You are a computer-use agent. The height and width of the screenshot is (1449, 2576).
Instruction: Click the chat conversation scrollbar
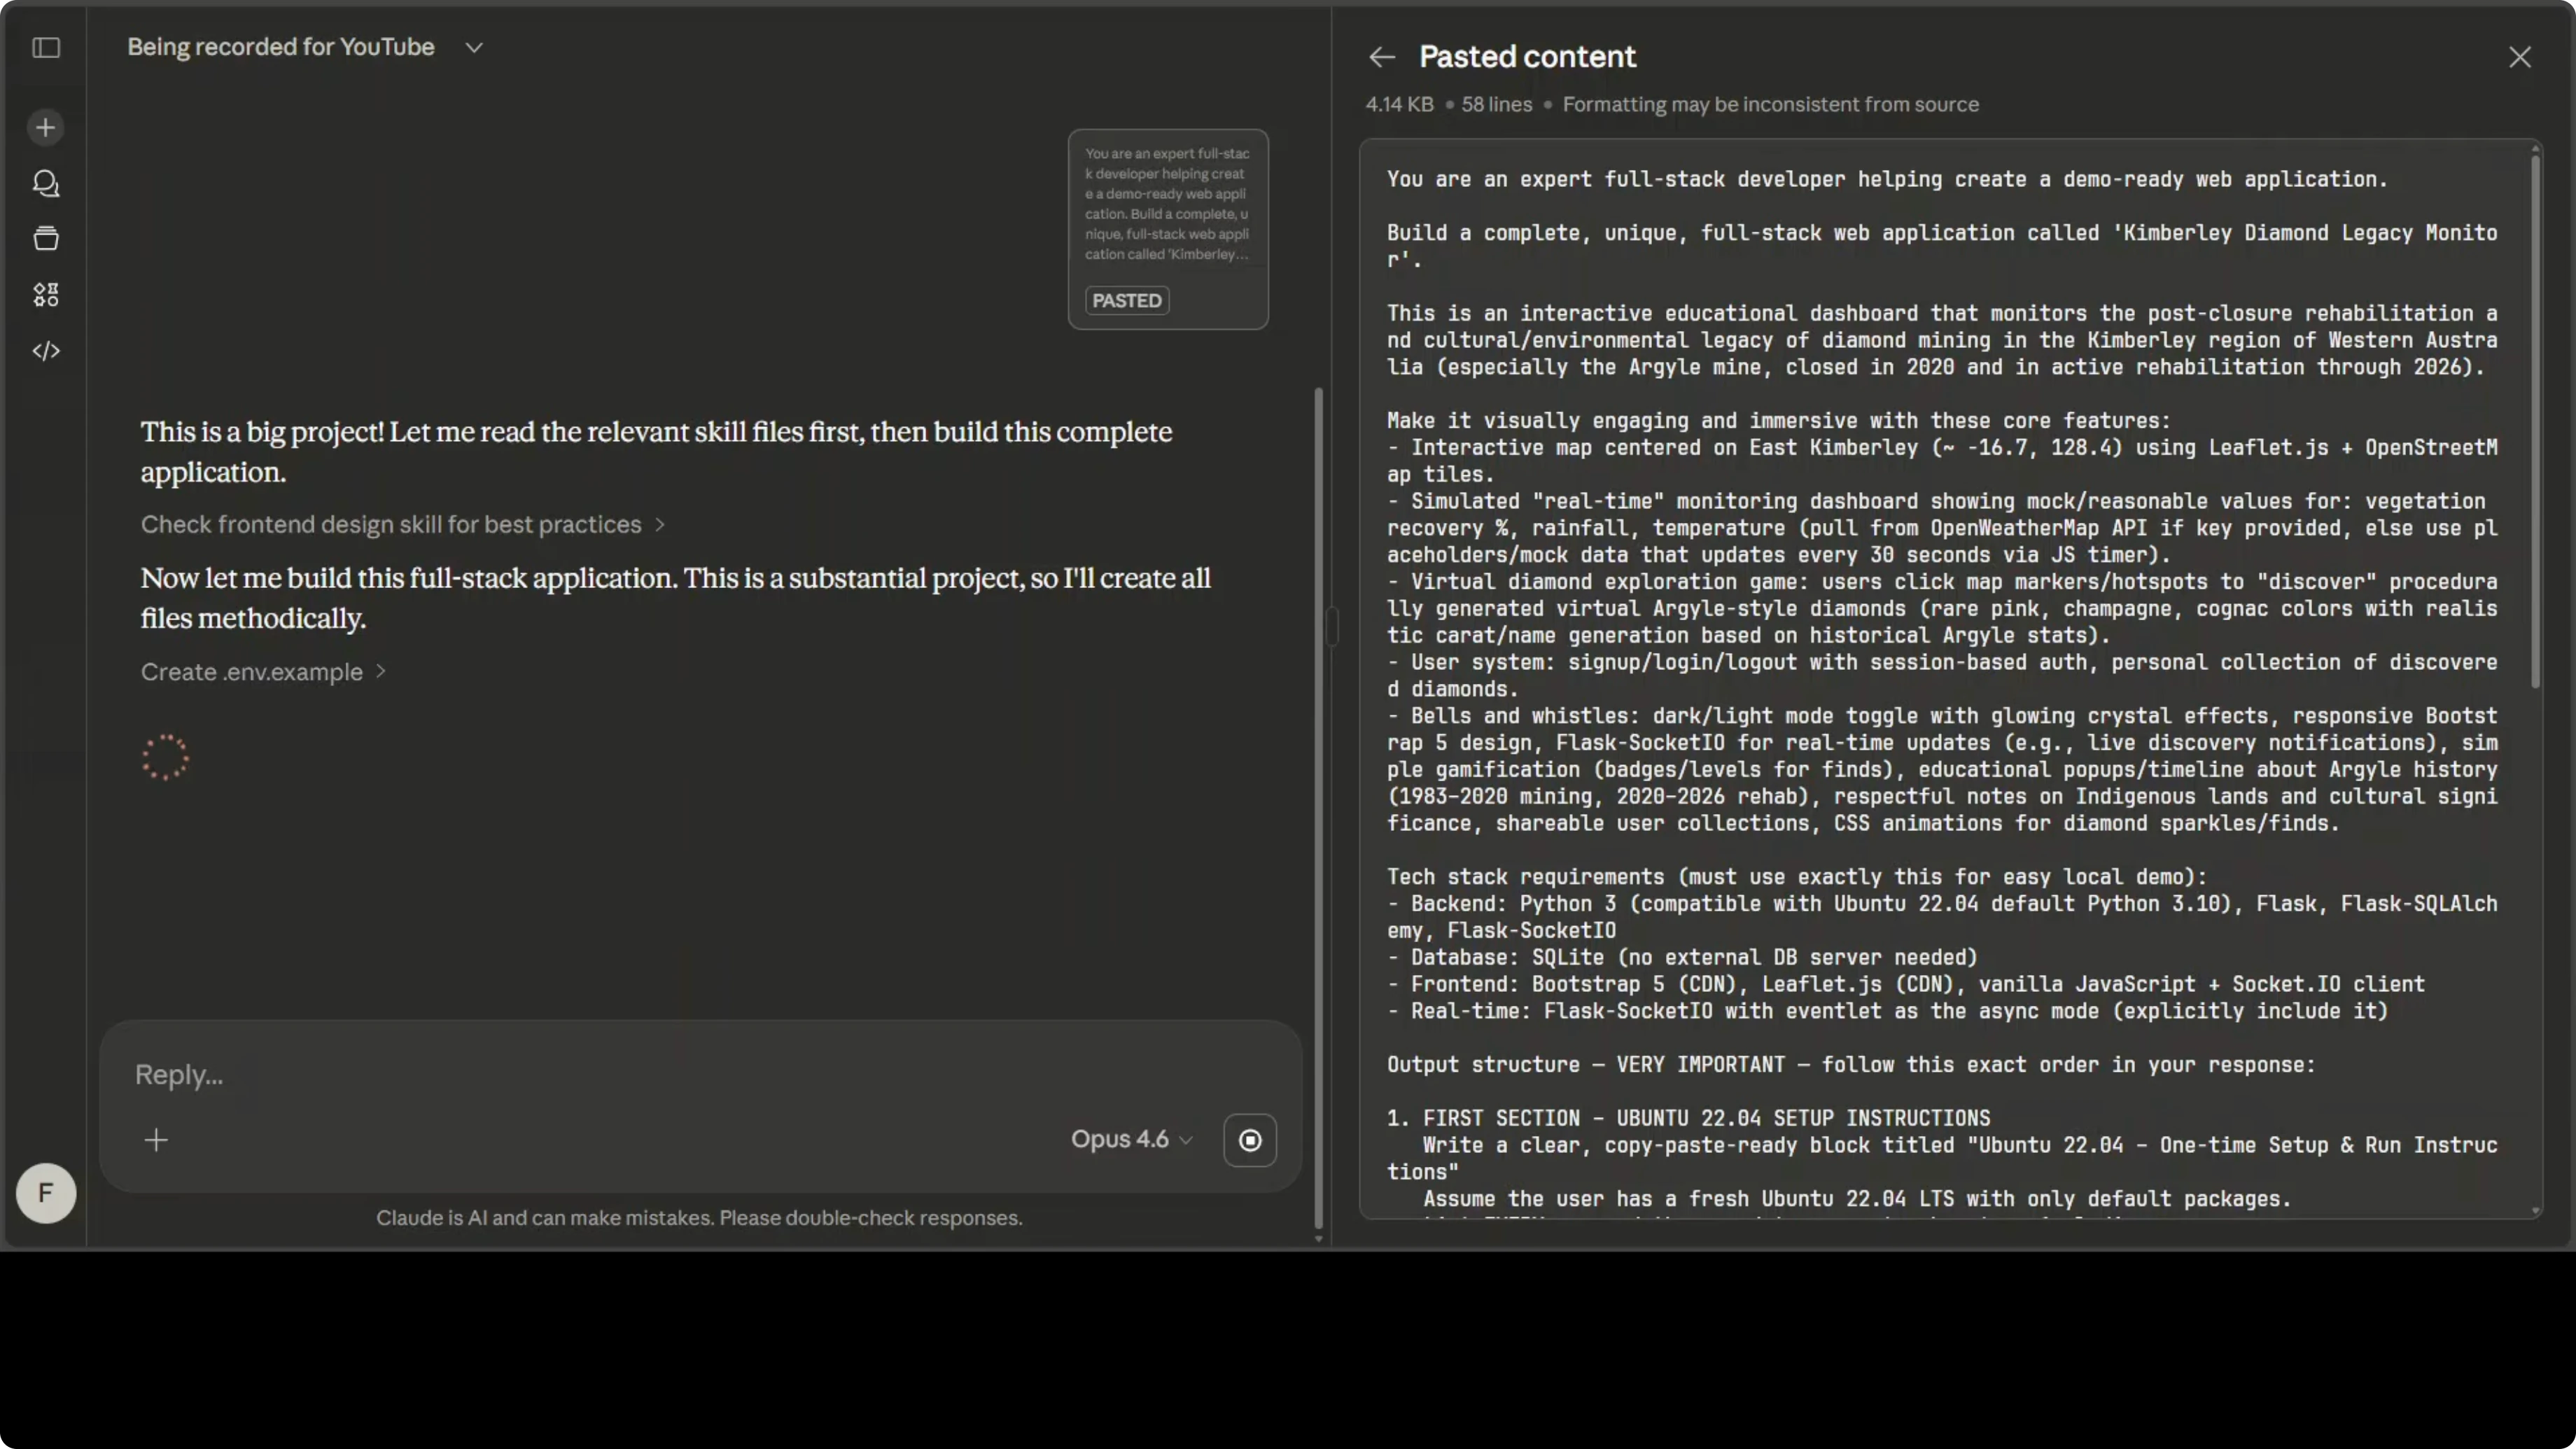click(x=1318, y=800)
